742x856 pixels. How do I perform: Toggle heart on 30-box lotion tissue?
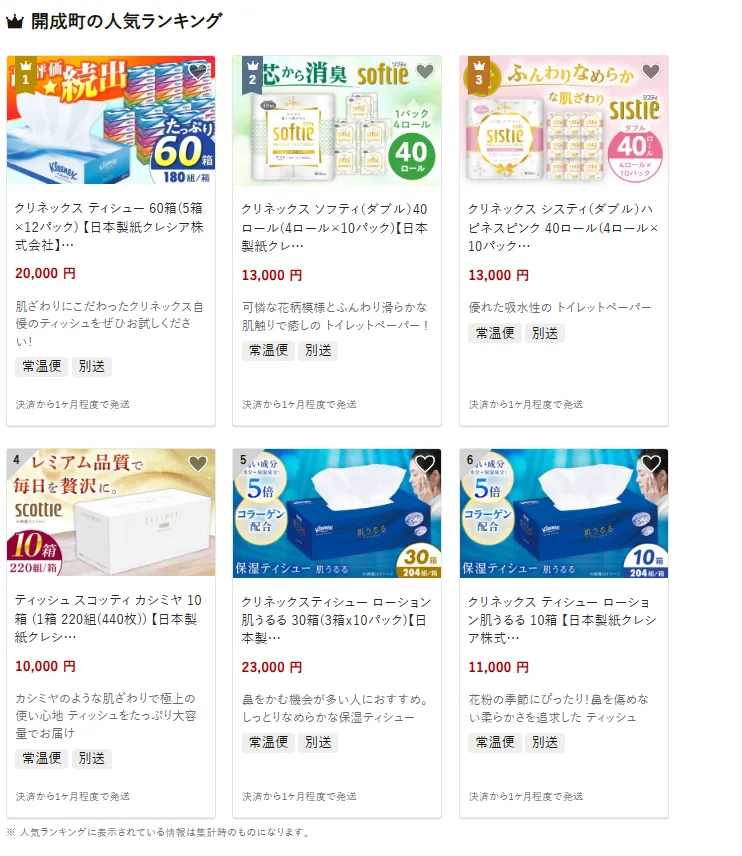[x=425, y=463]
